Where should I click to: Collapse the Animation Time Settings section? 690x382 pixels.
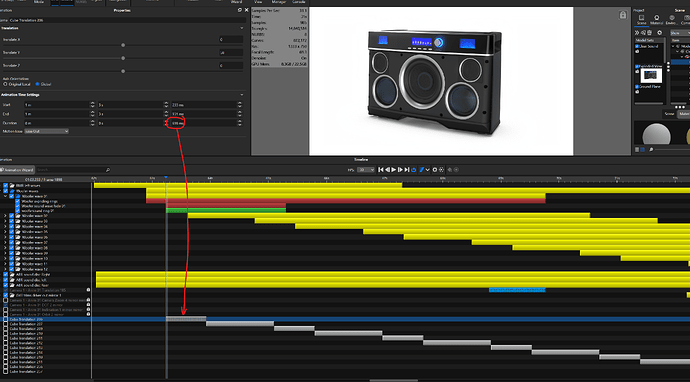(242, 95)
